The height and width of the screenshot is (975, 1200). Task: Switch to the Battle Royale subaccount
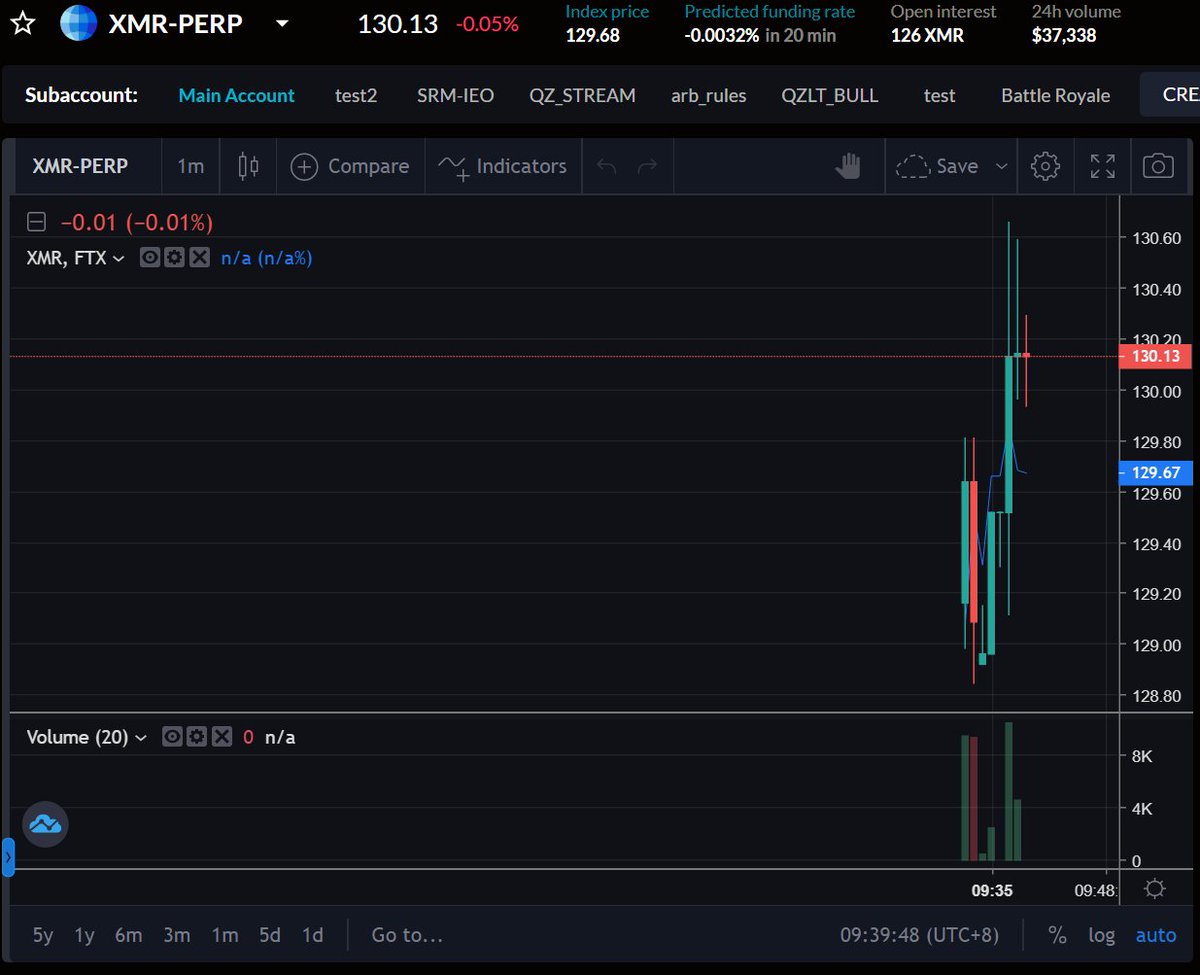[1055, 95]
